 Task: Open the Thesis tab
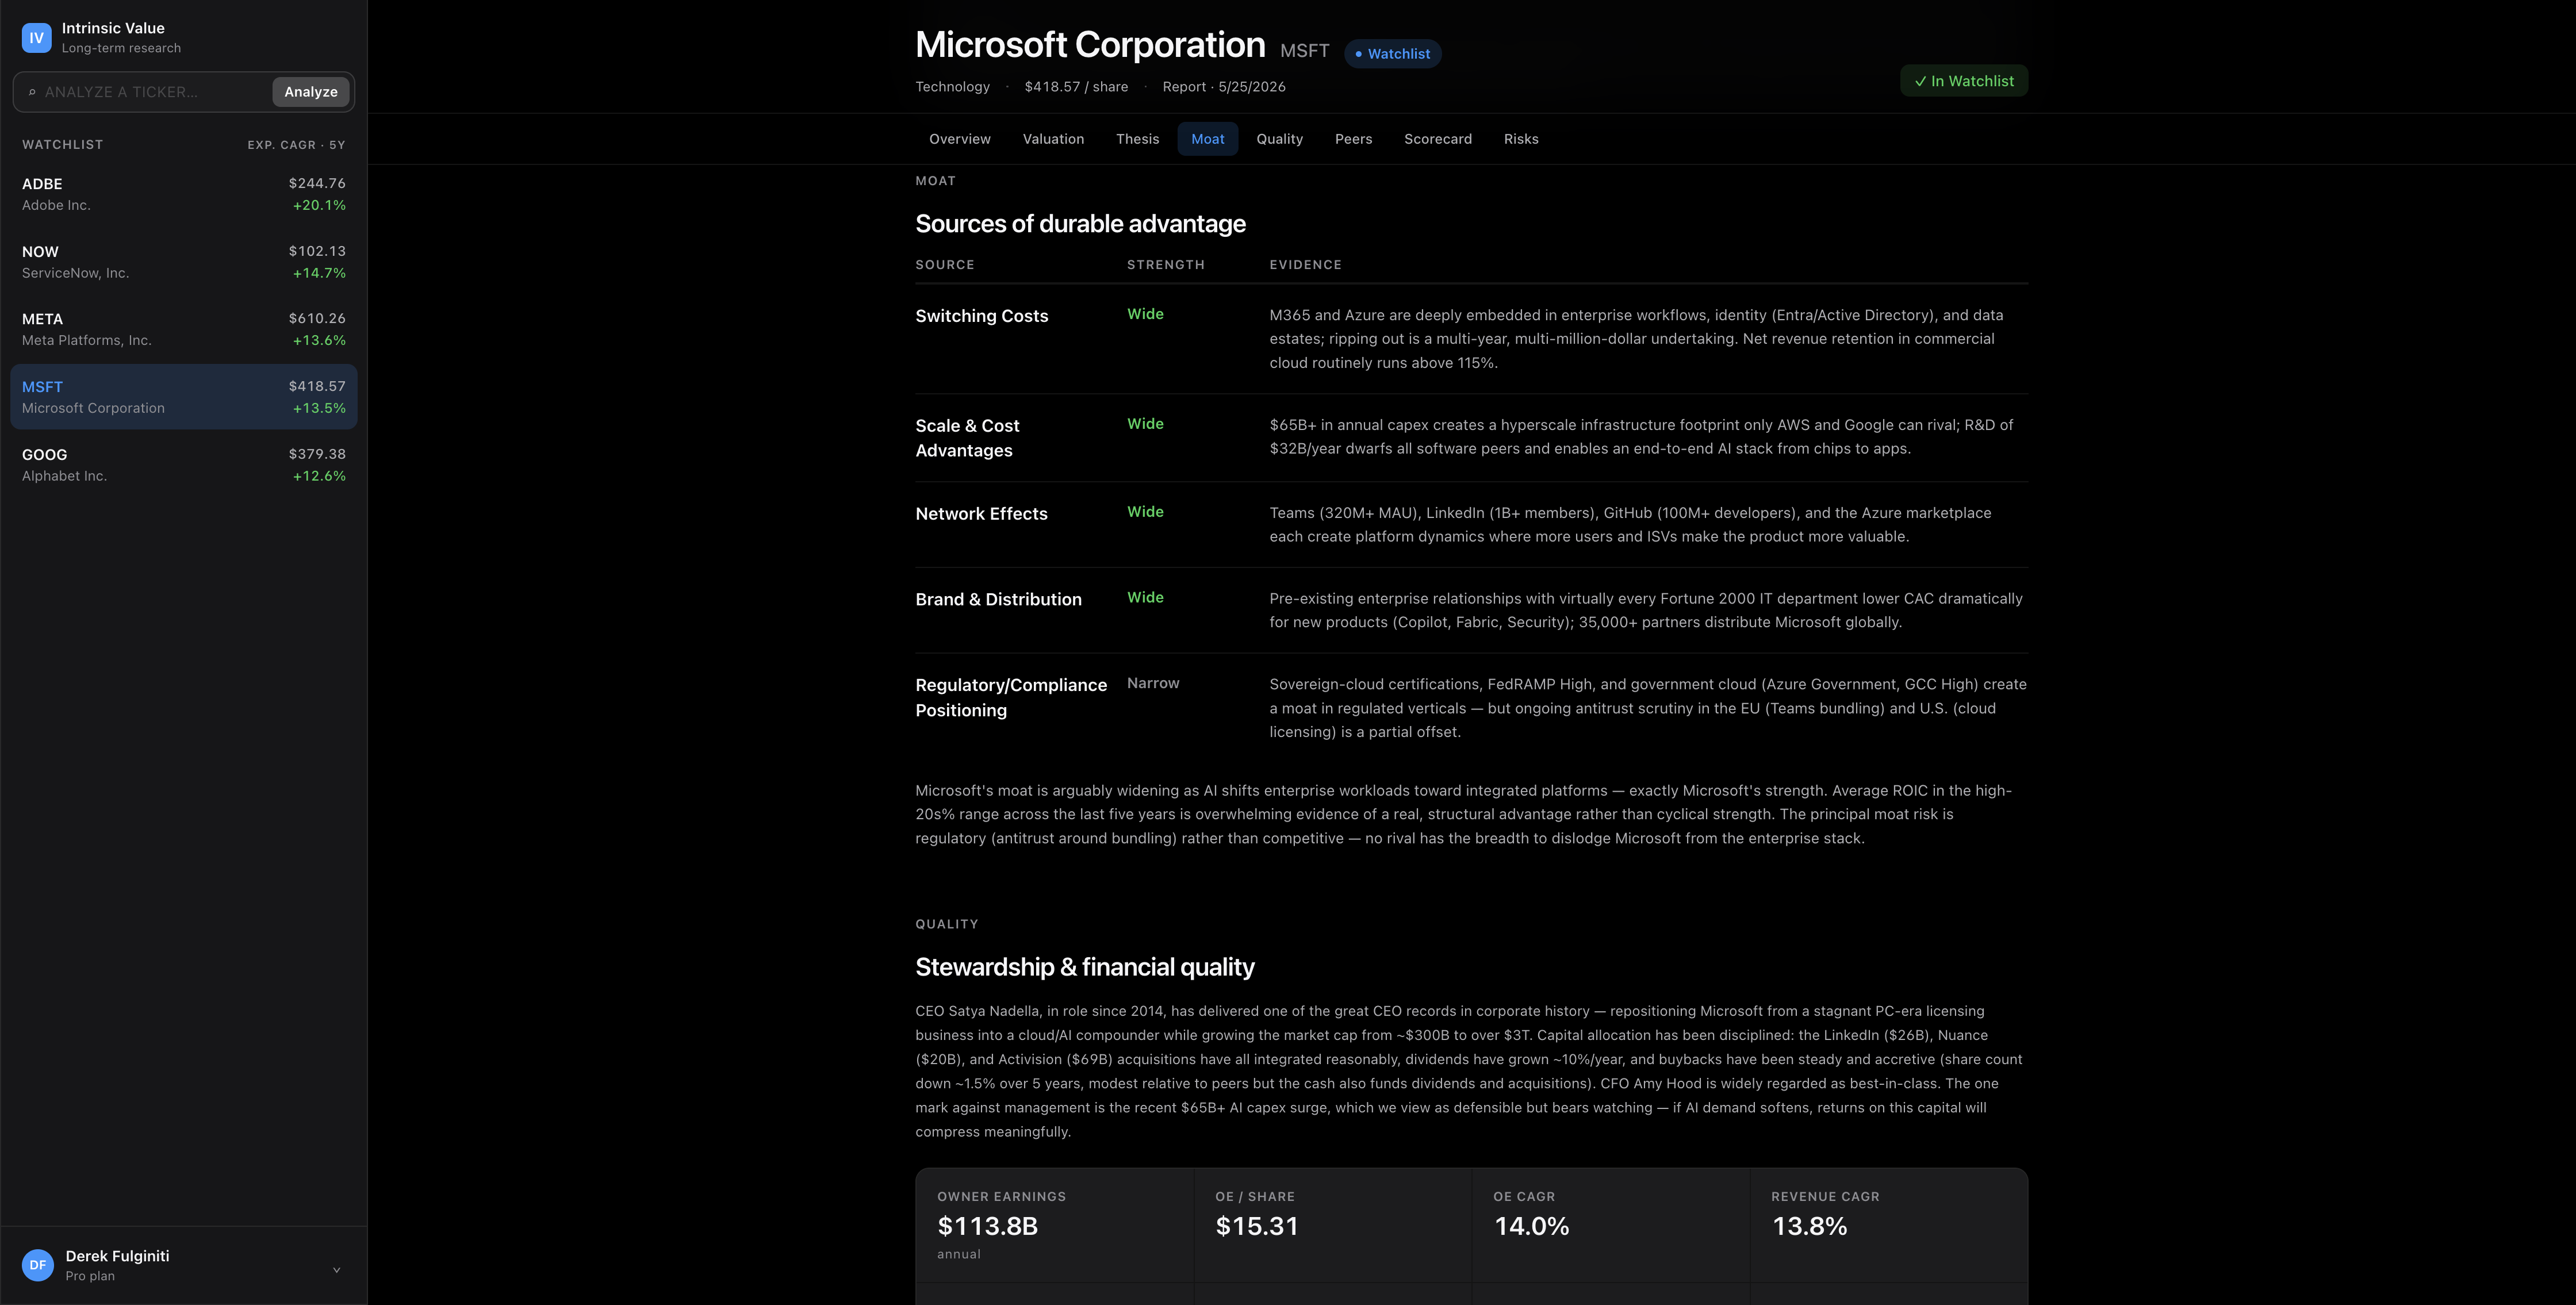tap(1138, 139)
